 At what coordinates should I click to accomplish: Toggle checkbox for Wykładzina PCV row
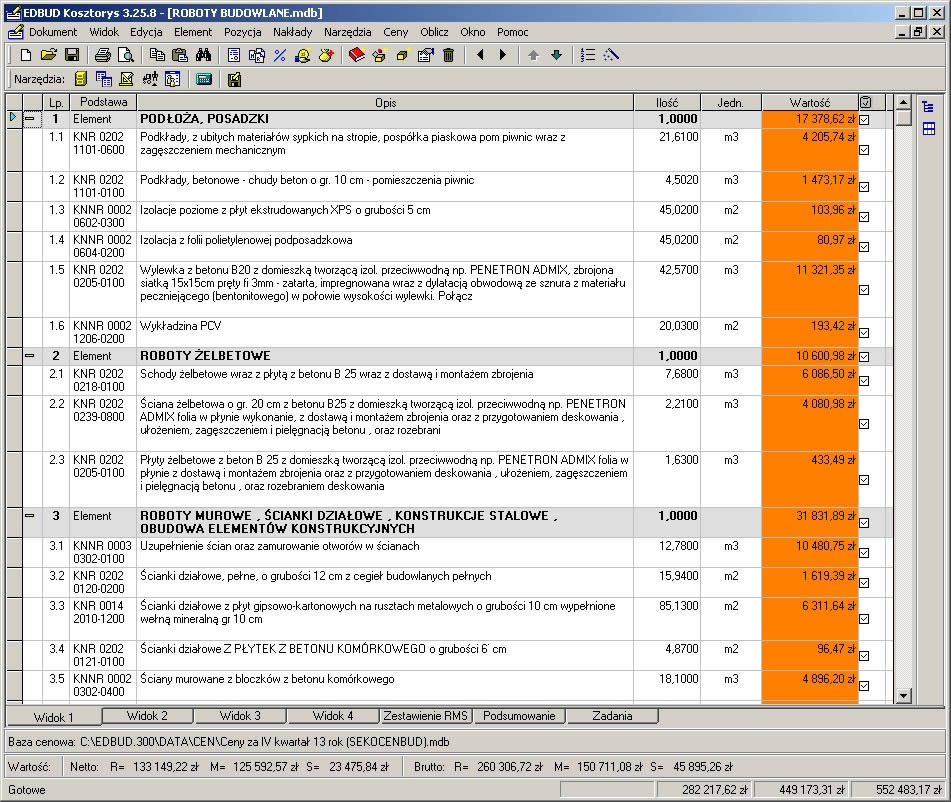tap(864, 332)
